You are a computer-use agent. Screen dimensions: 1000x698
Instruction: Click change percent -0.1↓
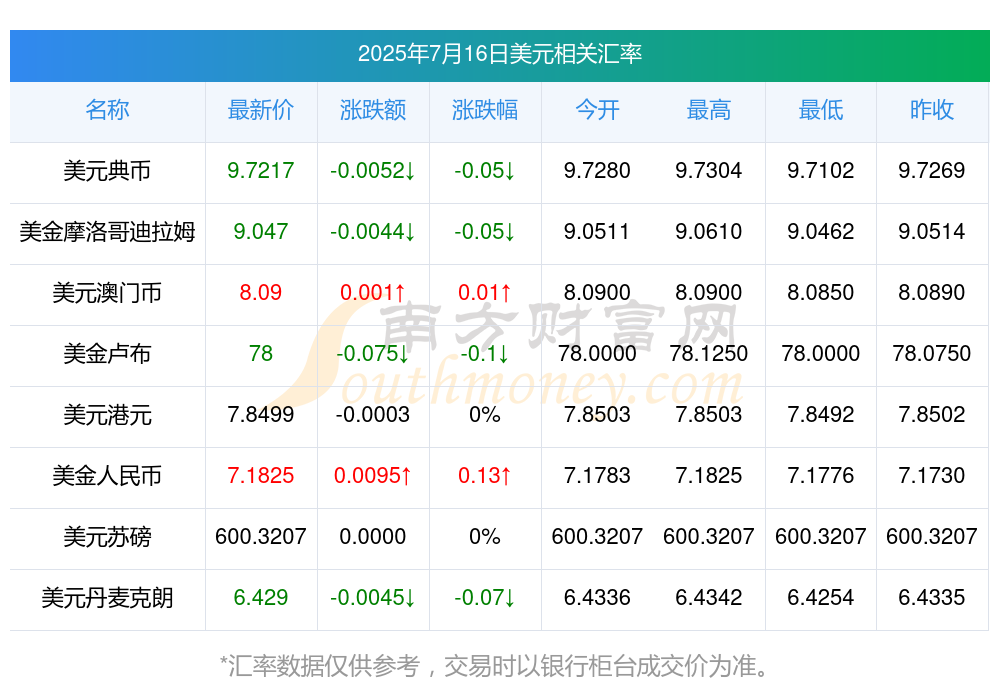pos(485,353)
